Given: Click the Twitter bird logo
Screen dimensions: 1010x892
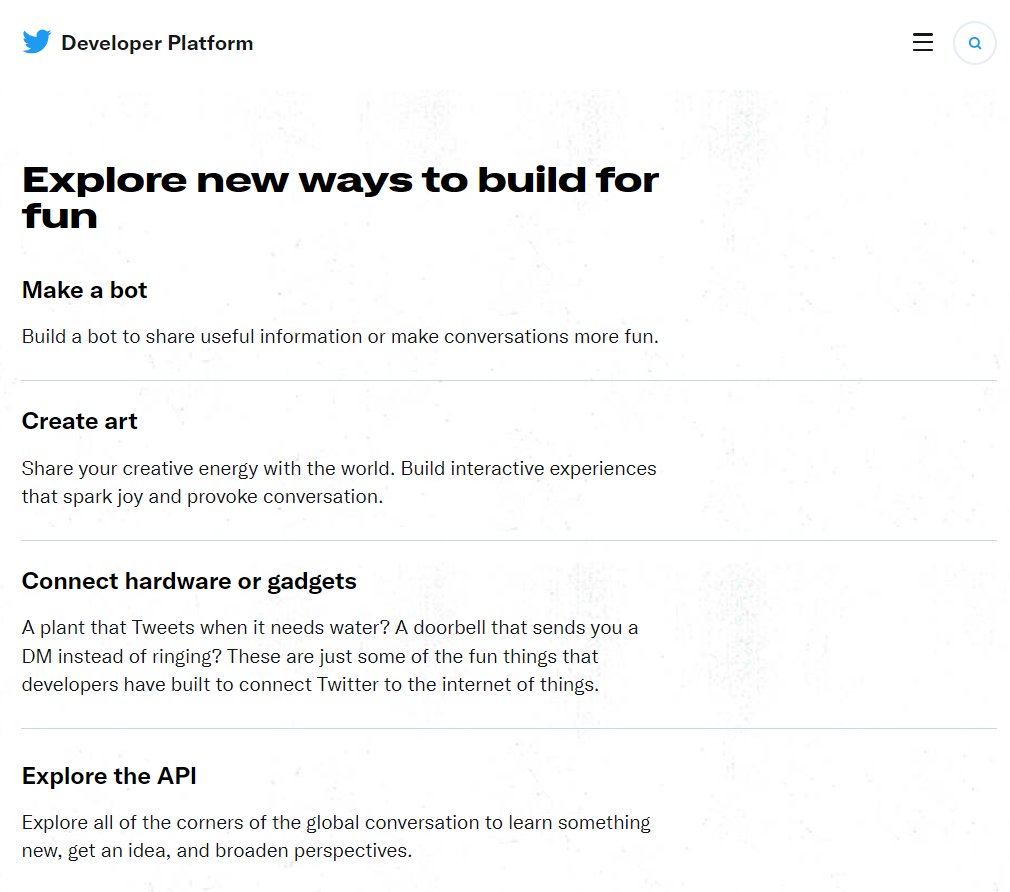Looking at the screenshot, I should click(x=36, y=42).
